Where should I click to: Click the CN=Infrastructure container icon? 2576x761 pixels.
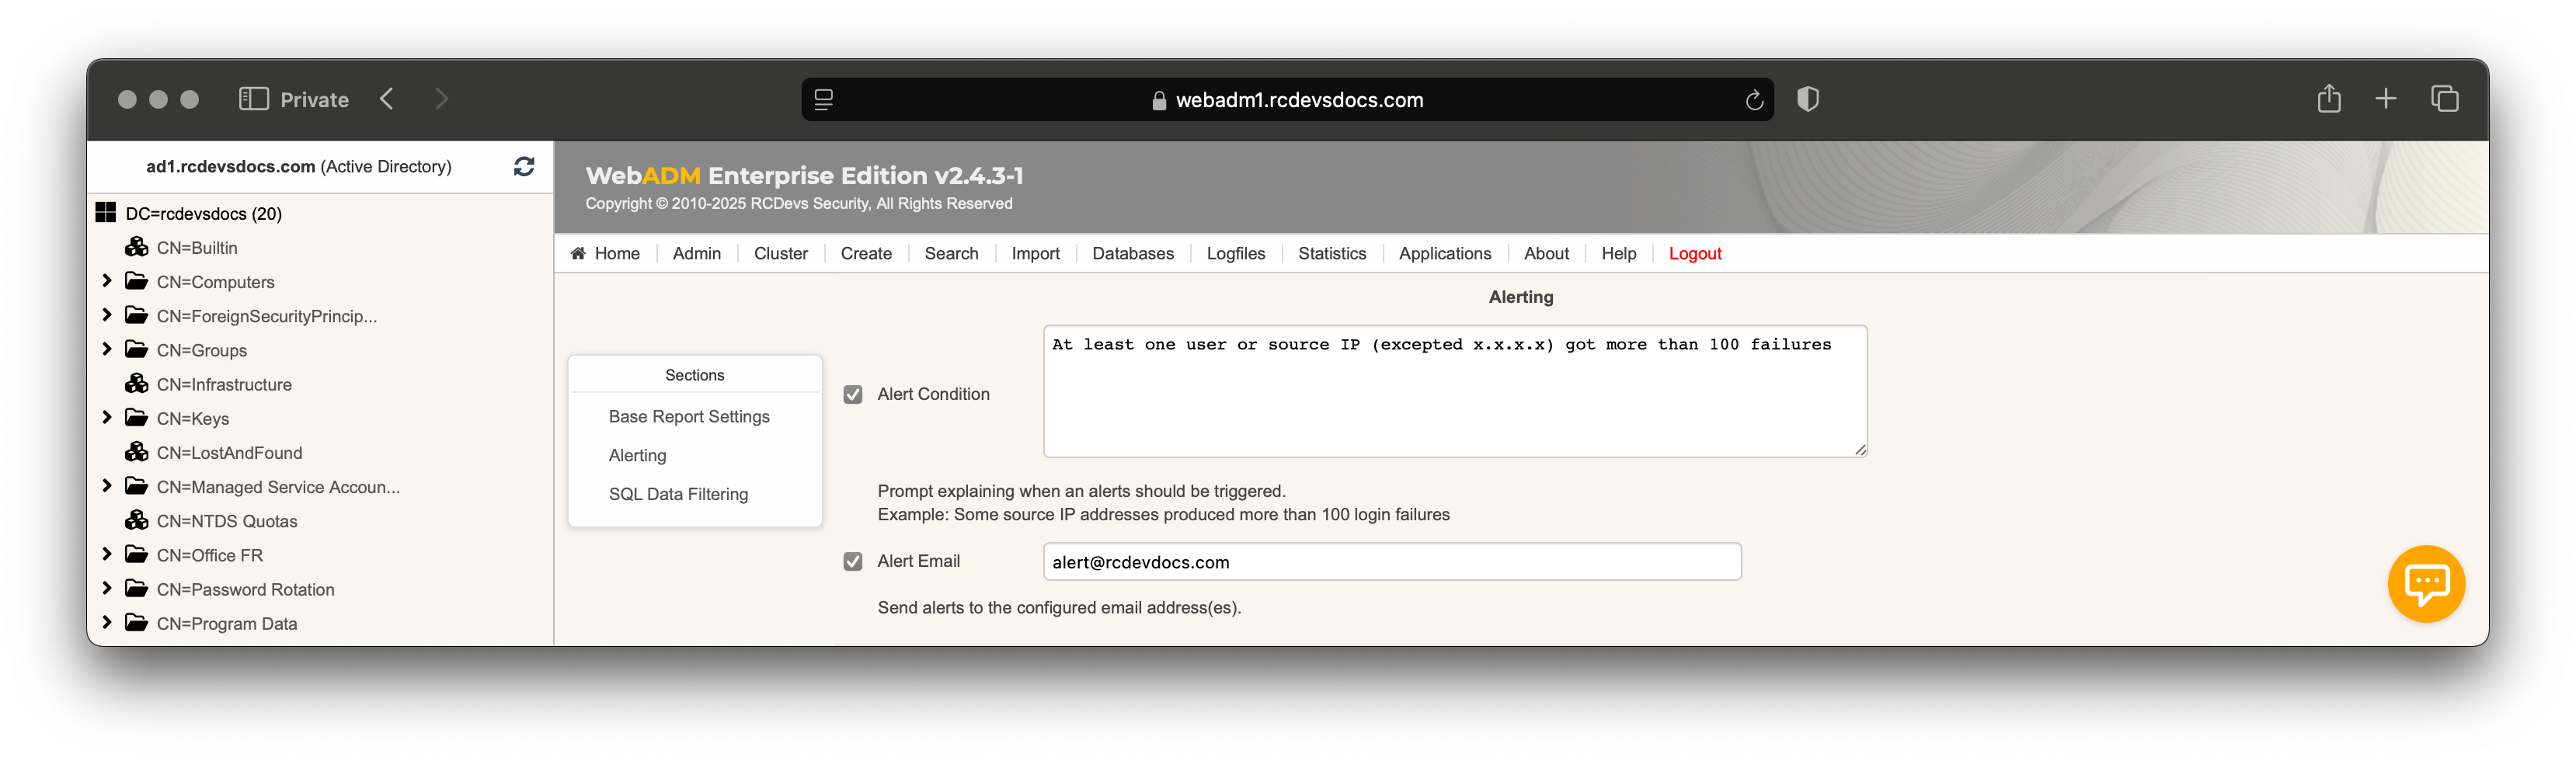point(137,384)
